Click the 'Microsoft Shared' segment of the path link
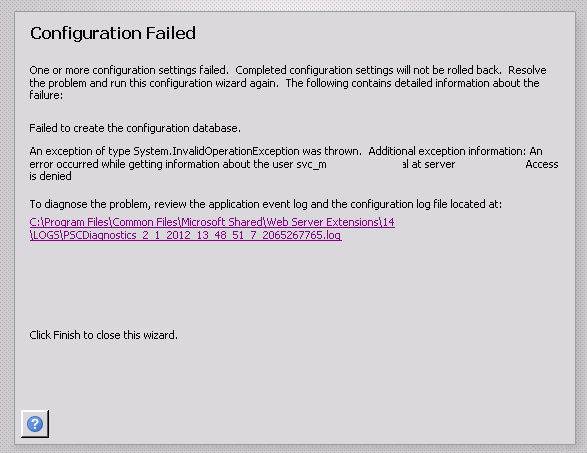This screenshot has height=453, width=587. point(223,222)
